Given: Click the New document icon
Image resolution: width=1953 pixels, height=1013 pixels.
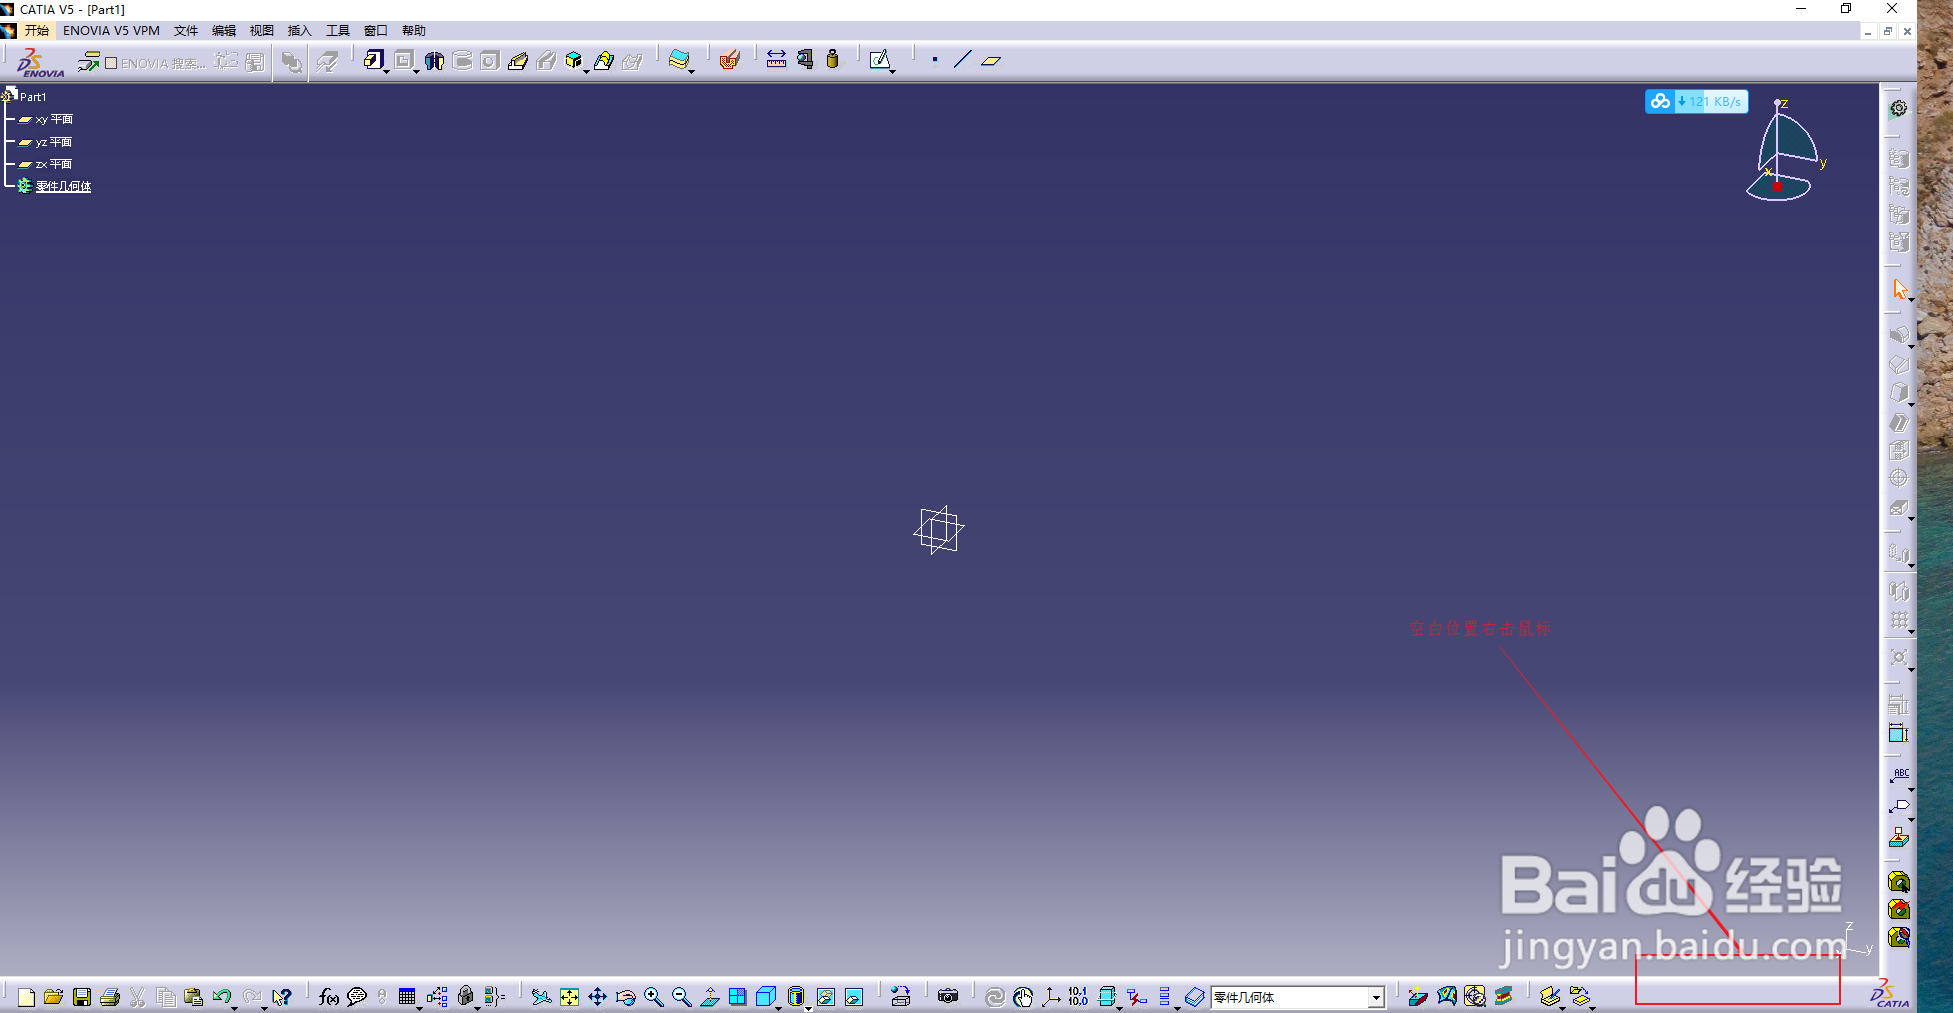Looking at the screenshot, I should click(x=26, y=997).
